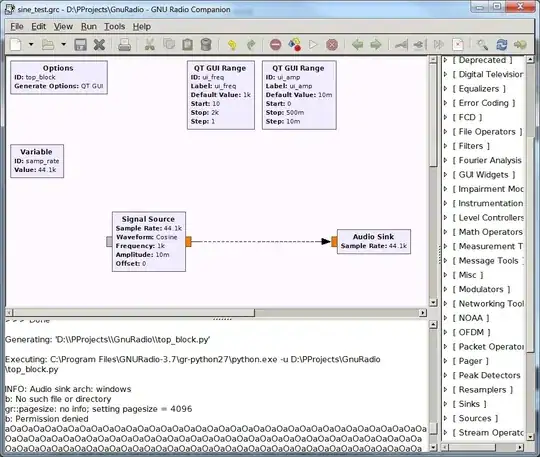Generate the flow graph with colored shapes icon
This screenshot has width=540, height=457.
tap(294, 45)
